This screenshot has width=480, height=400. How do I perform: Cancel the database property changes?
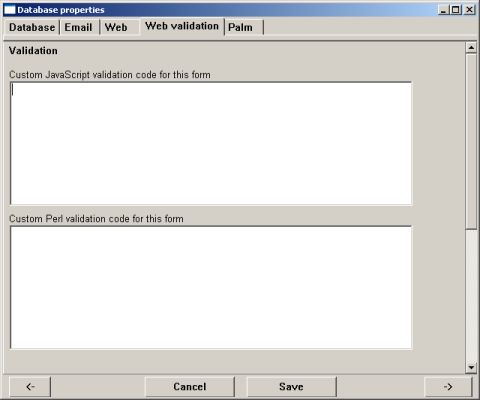point(190,387)
